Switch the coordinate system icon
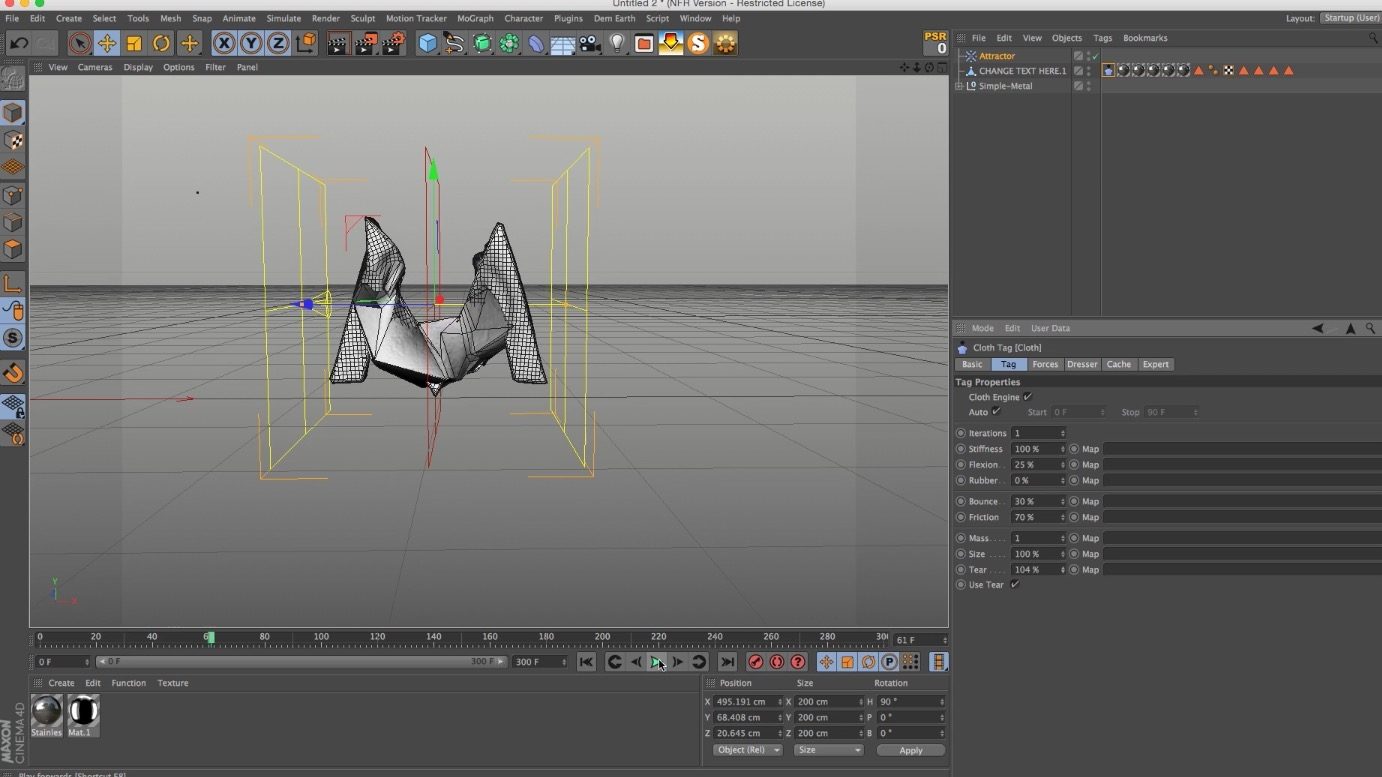This screenshot has width=1382, height=777. click(x=306, y=43)
